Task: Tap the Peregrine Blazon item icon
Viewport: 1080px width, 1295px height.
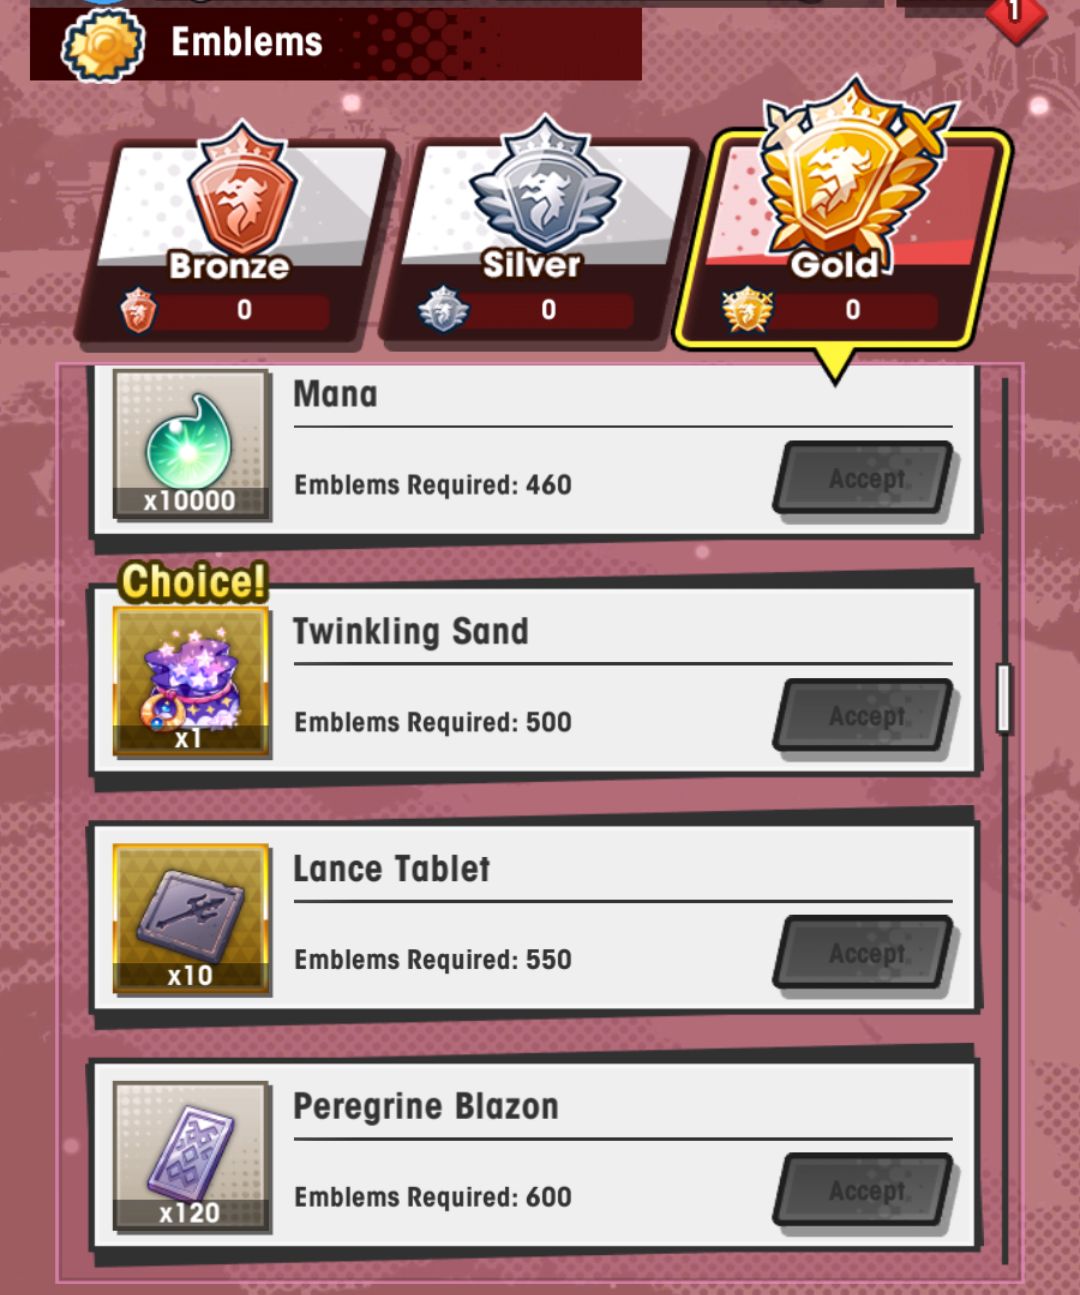Action: 190,1156
